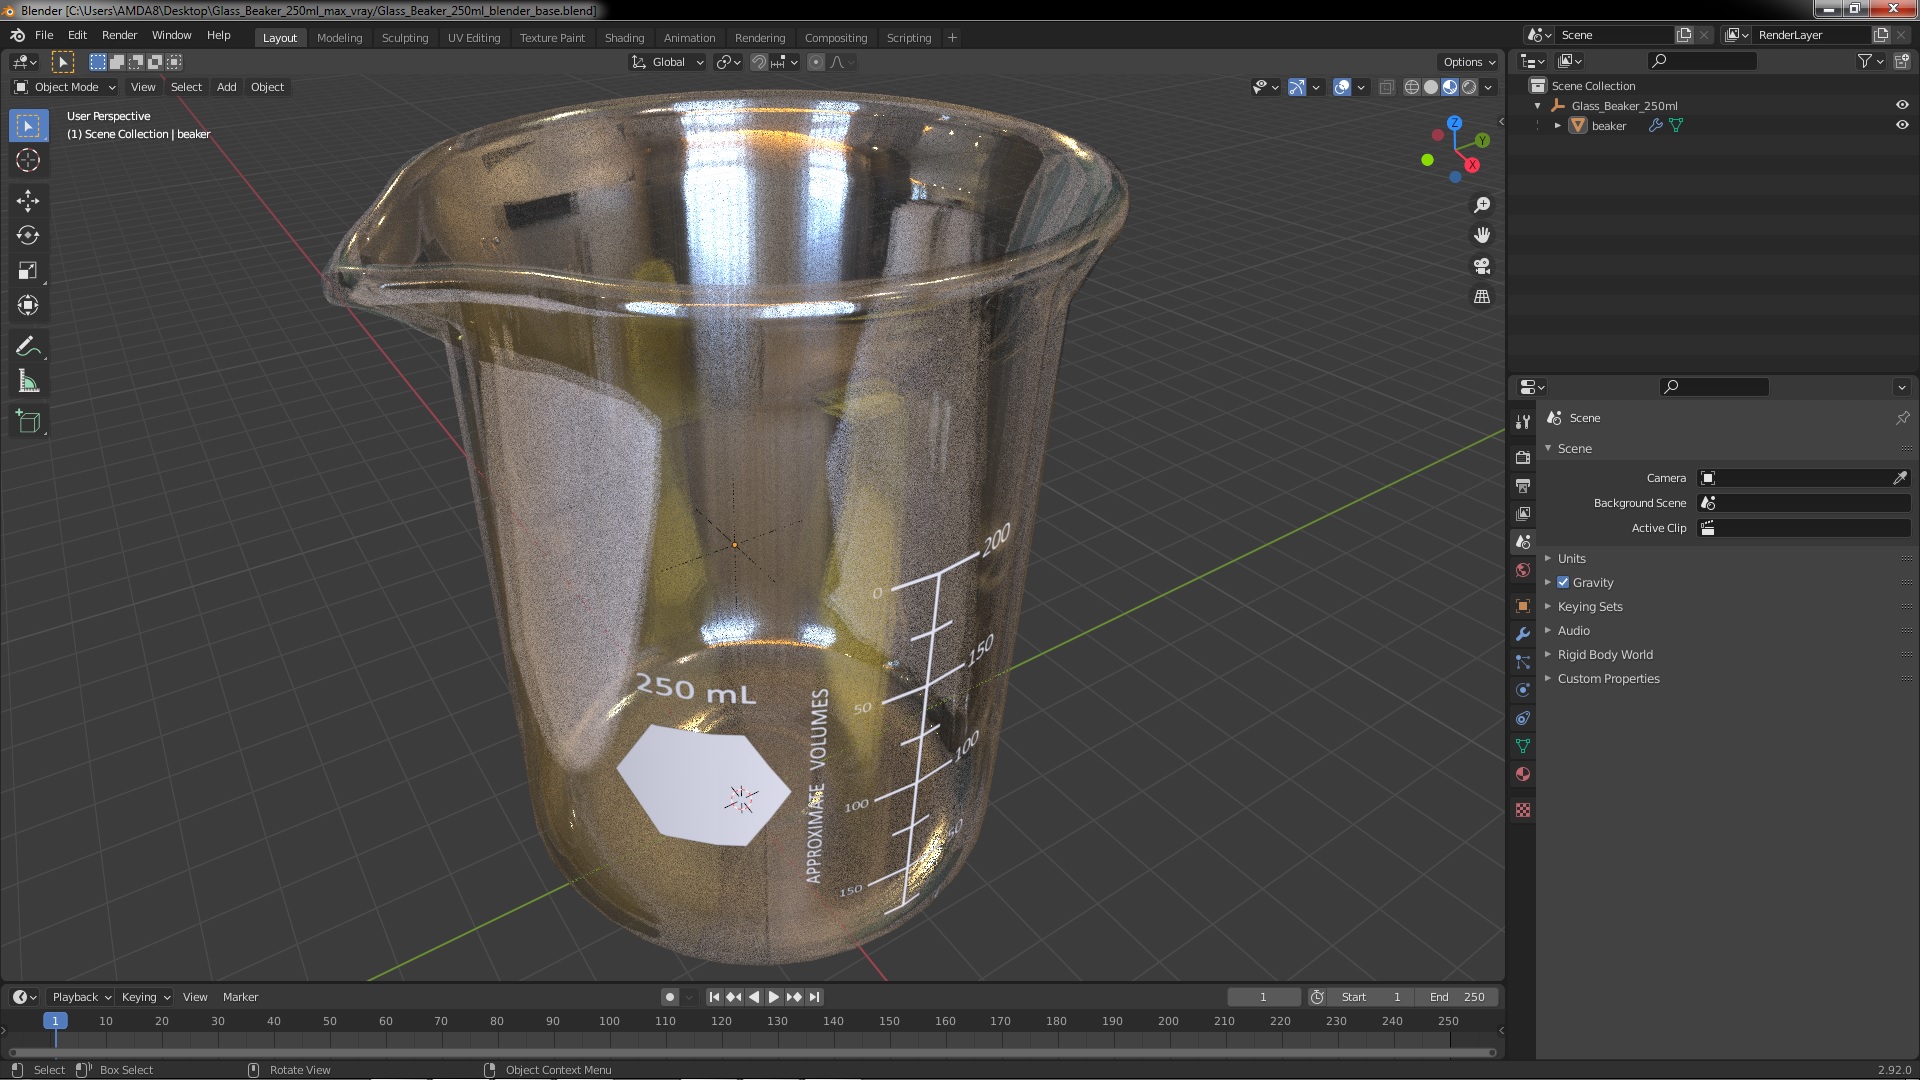Hide the beaker object in outliner
The height and width of the screenshot is (1080, 1920).
(1902, 125)
